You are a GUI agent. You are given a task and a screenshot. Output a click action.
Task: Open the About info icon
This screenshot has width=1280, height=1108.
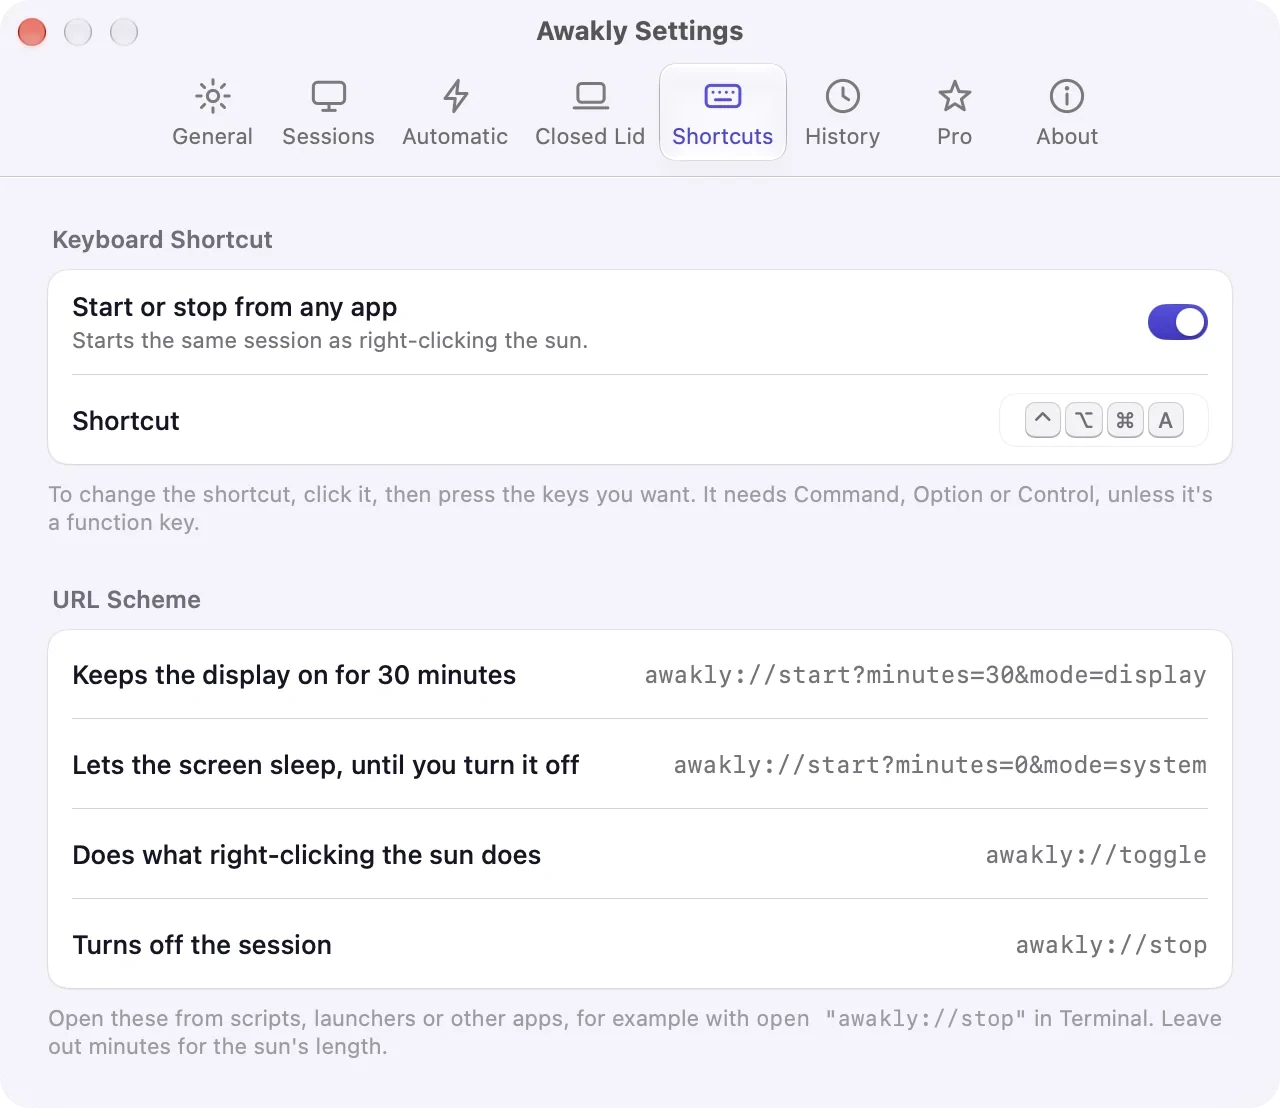pos(1066,96)
